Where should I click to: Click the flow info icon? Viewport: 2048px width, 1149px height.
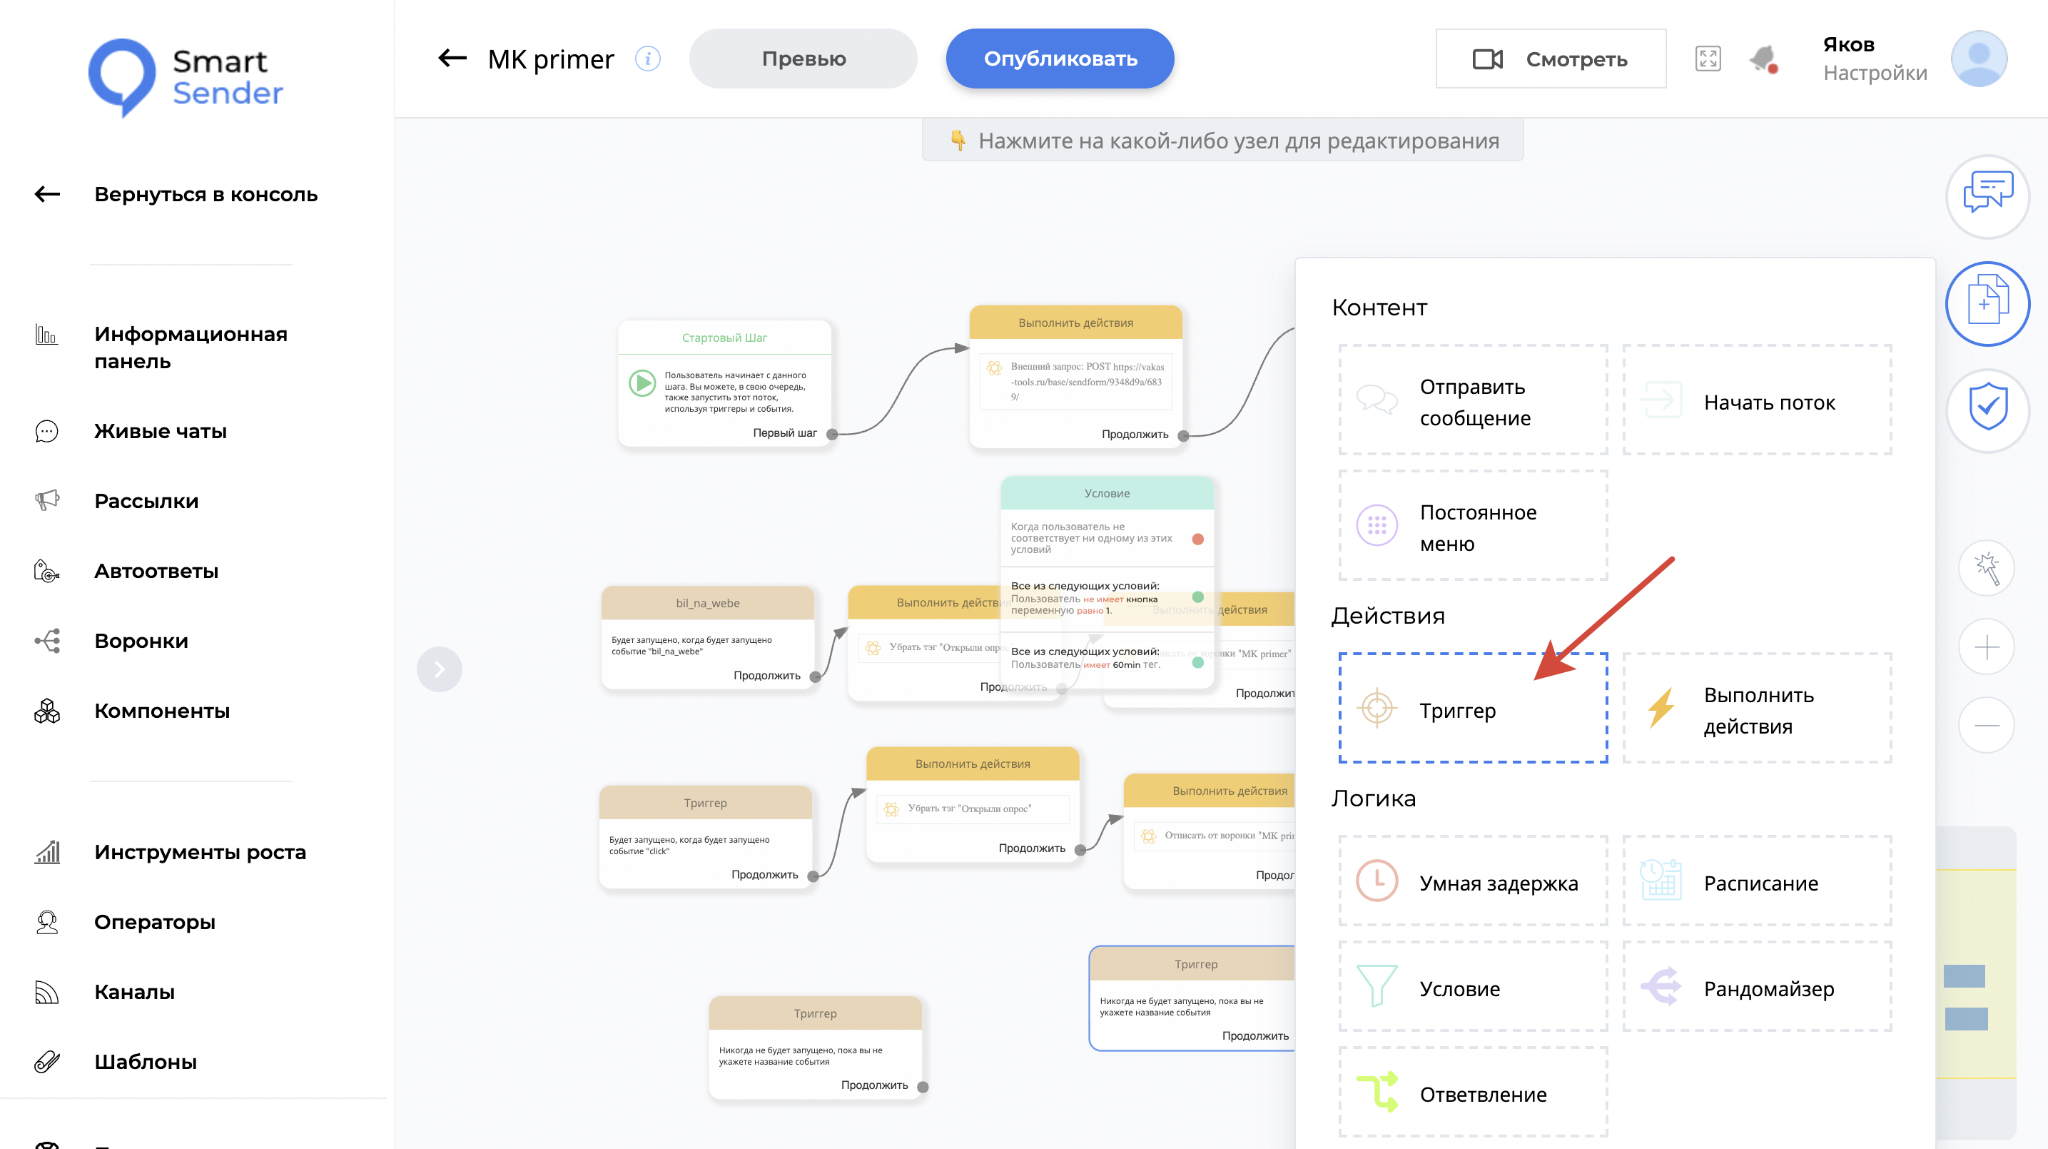(648, 59)
